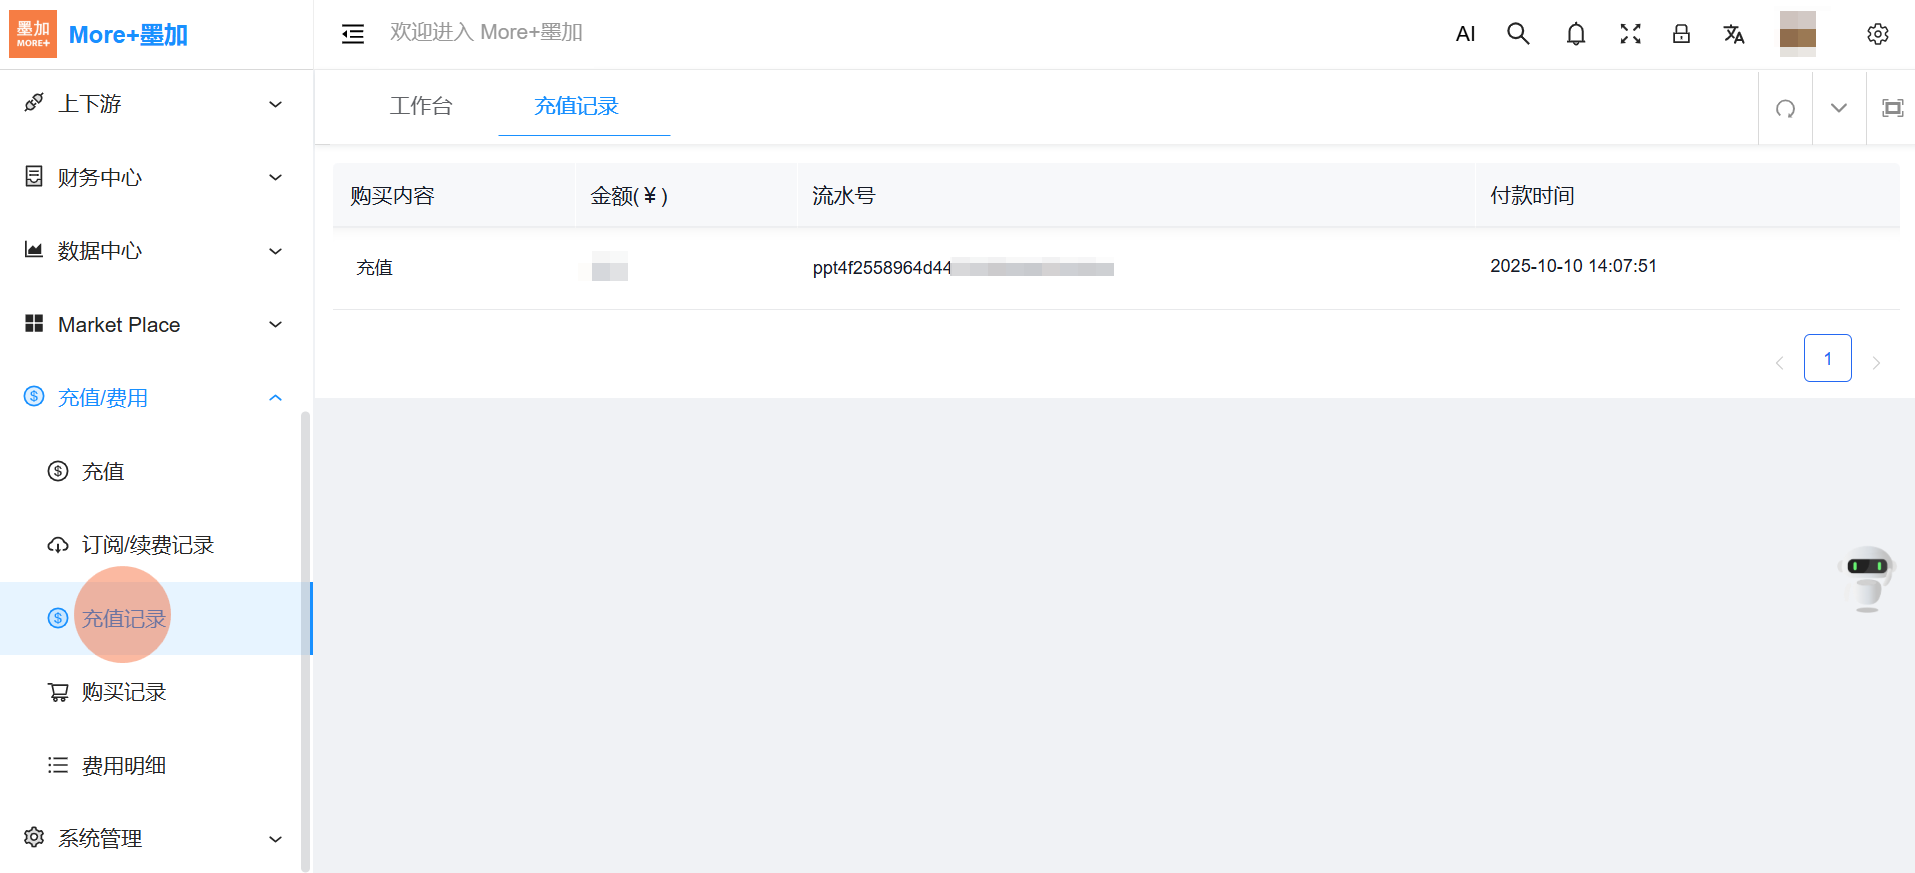Click page number 1 button
The width and height of the screenshot is (1915, 873).
tap(1827, 358)
